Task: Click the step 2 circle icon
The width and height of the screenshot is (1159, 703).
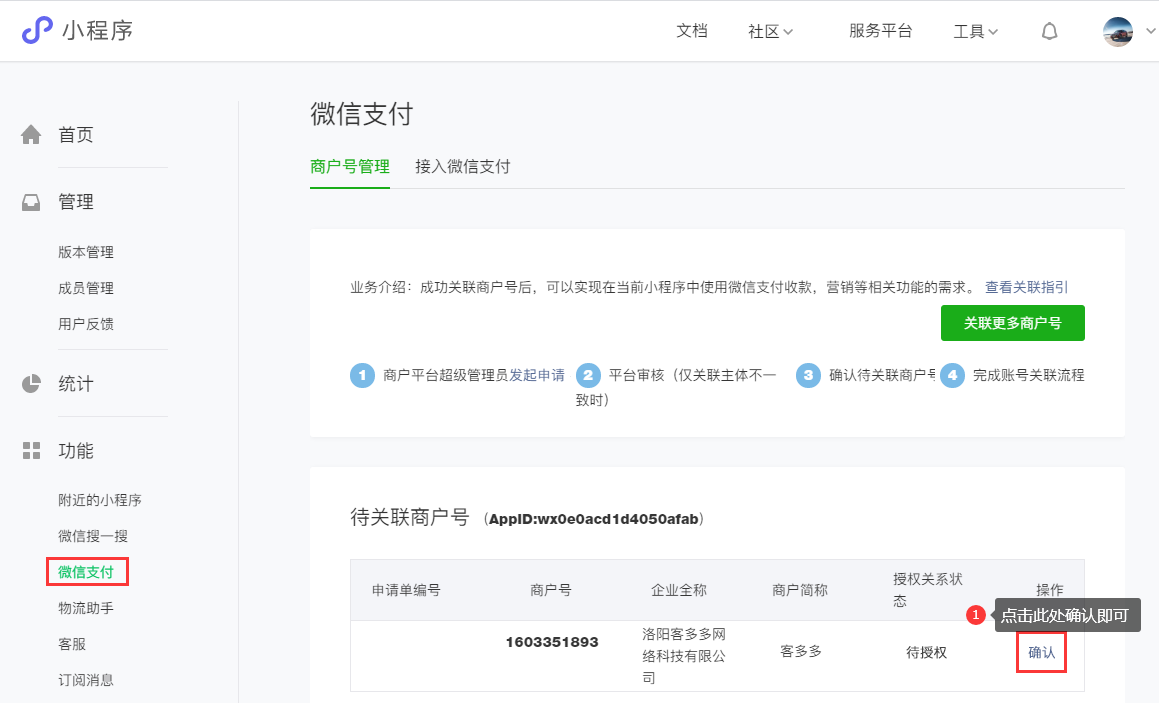Action: coord(588,375)
